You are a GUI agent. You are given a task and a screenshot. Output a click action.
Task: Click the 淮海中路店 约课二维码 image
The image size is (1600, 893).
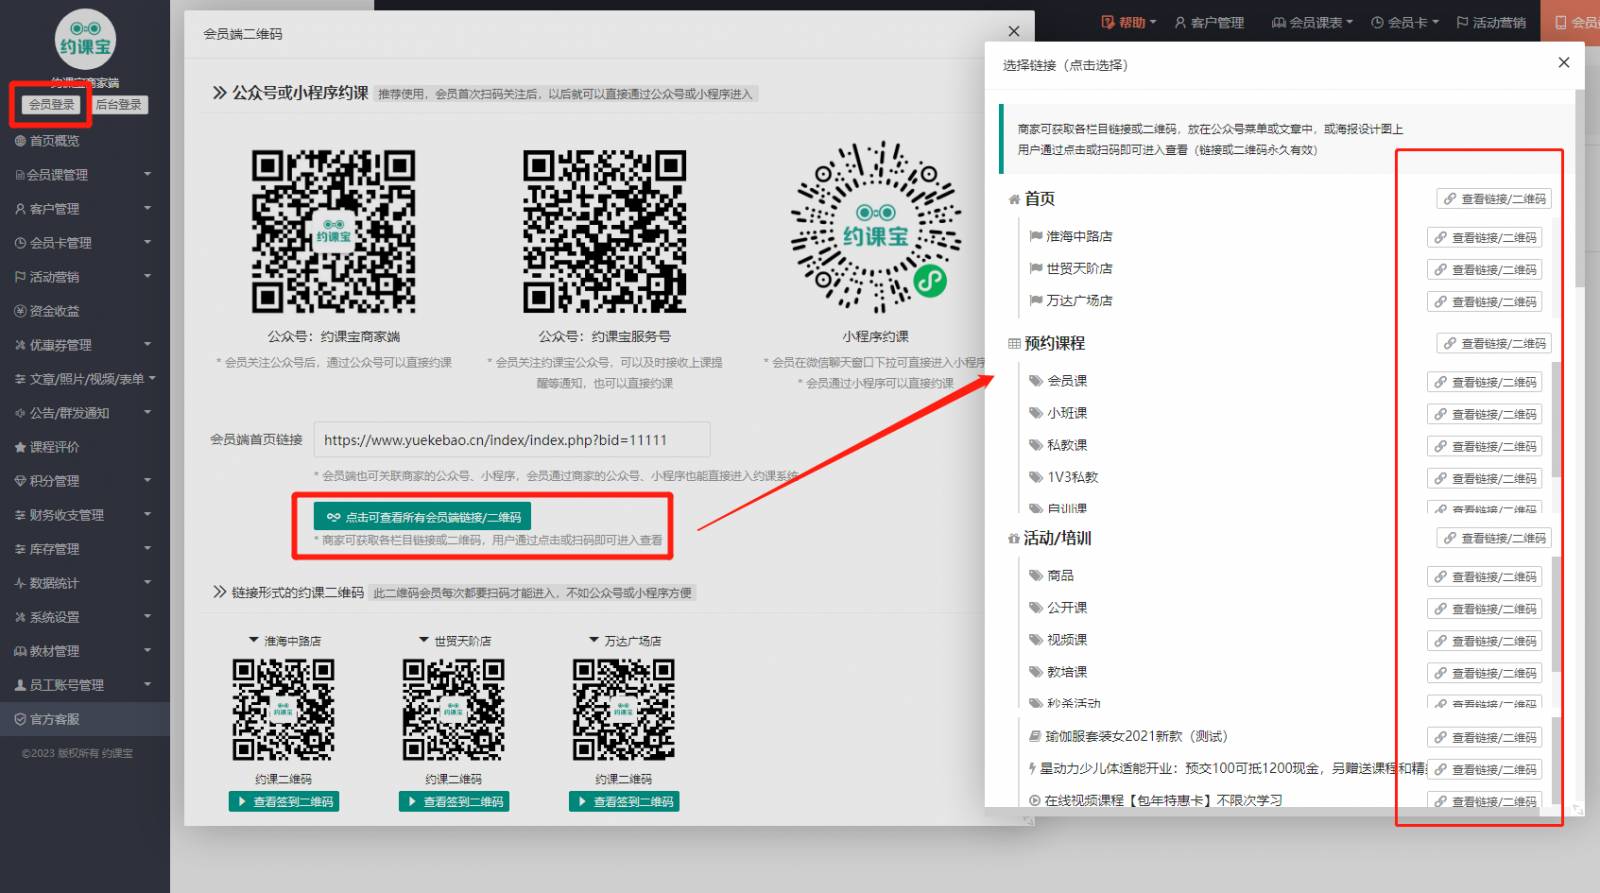pos(284,709)
